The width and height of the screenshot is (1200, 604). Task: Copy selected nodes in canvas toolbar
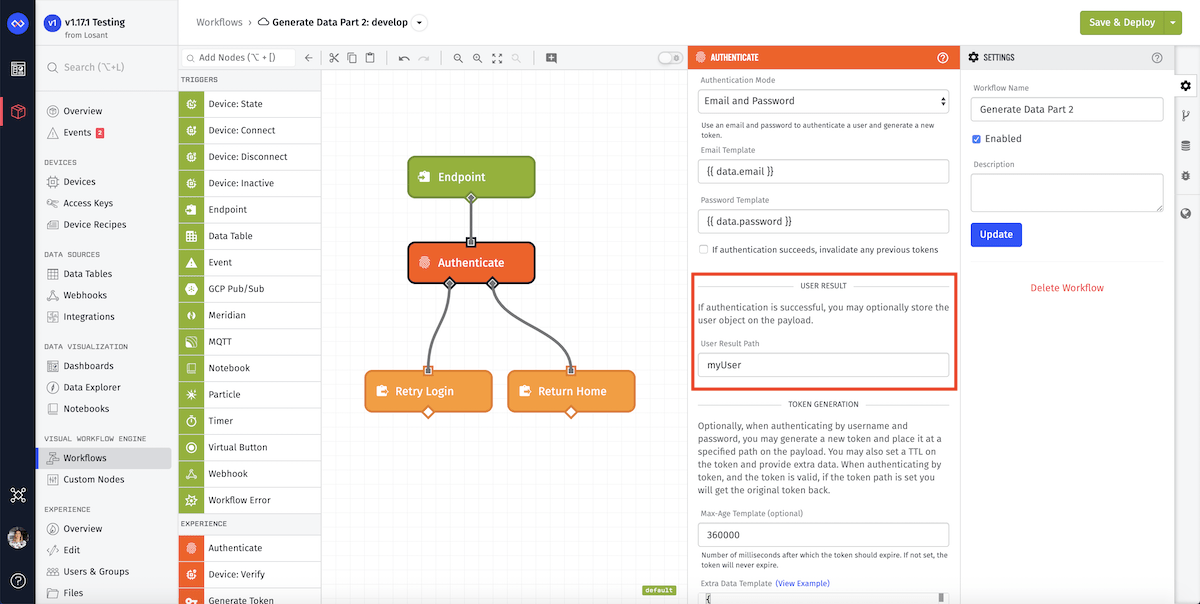coord(352,58)
